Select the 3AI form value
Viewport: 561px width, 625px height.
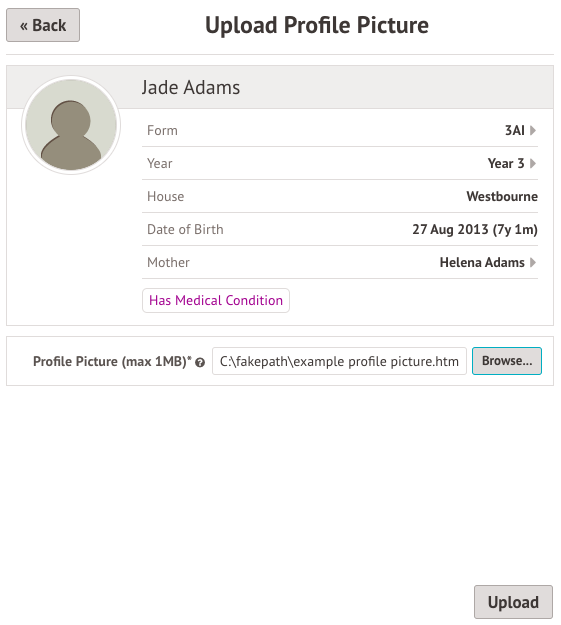click(515, 130)
